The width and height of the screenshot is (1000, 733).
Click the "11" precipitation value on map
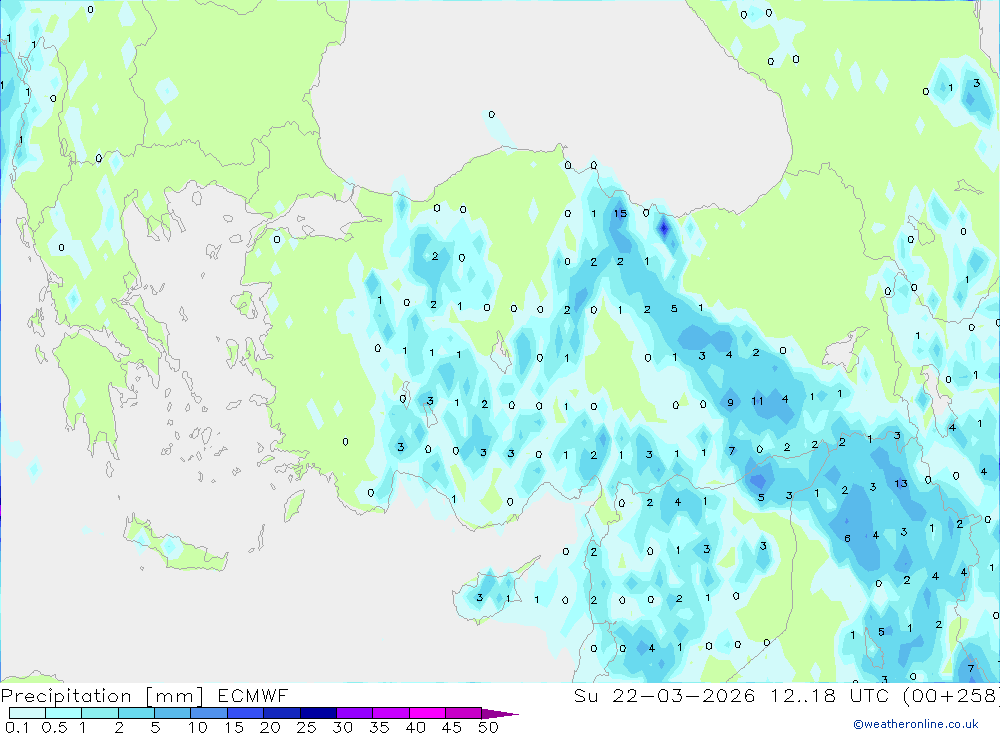pyautogui.click(x=757, y=401)
